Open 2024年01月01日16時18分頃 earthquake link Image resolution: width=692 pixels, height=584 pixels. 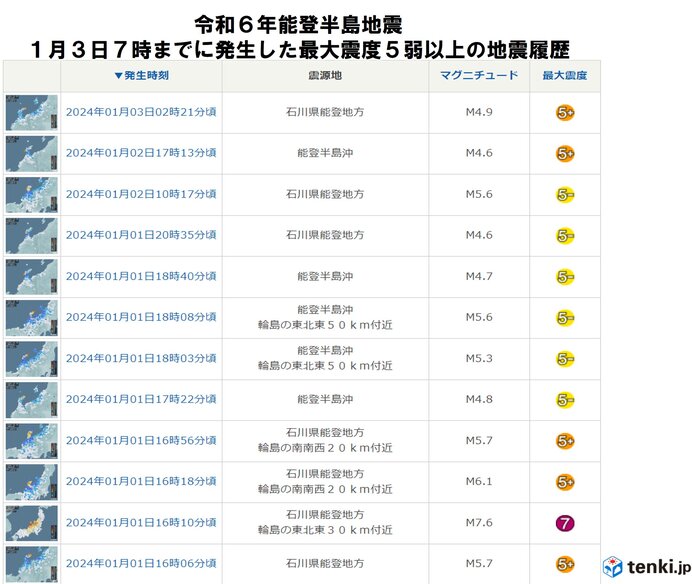click(141, 482)
